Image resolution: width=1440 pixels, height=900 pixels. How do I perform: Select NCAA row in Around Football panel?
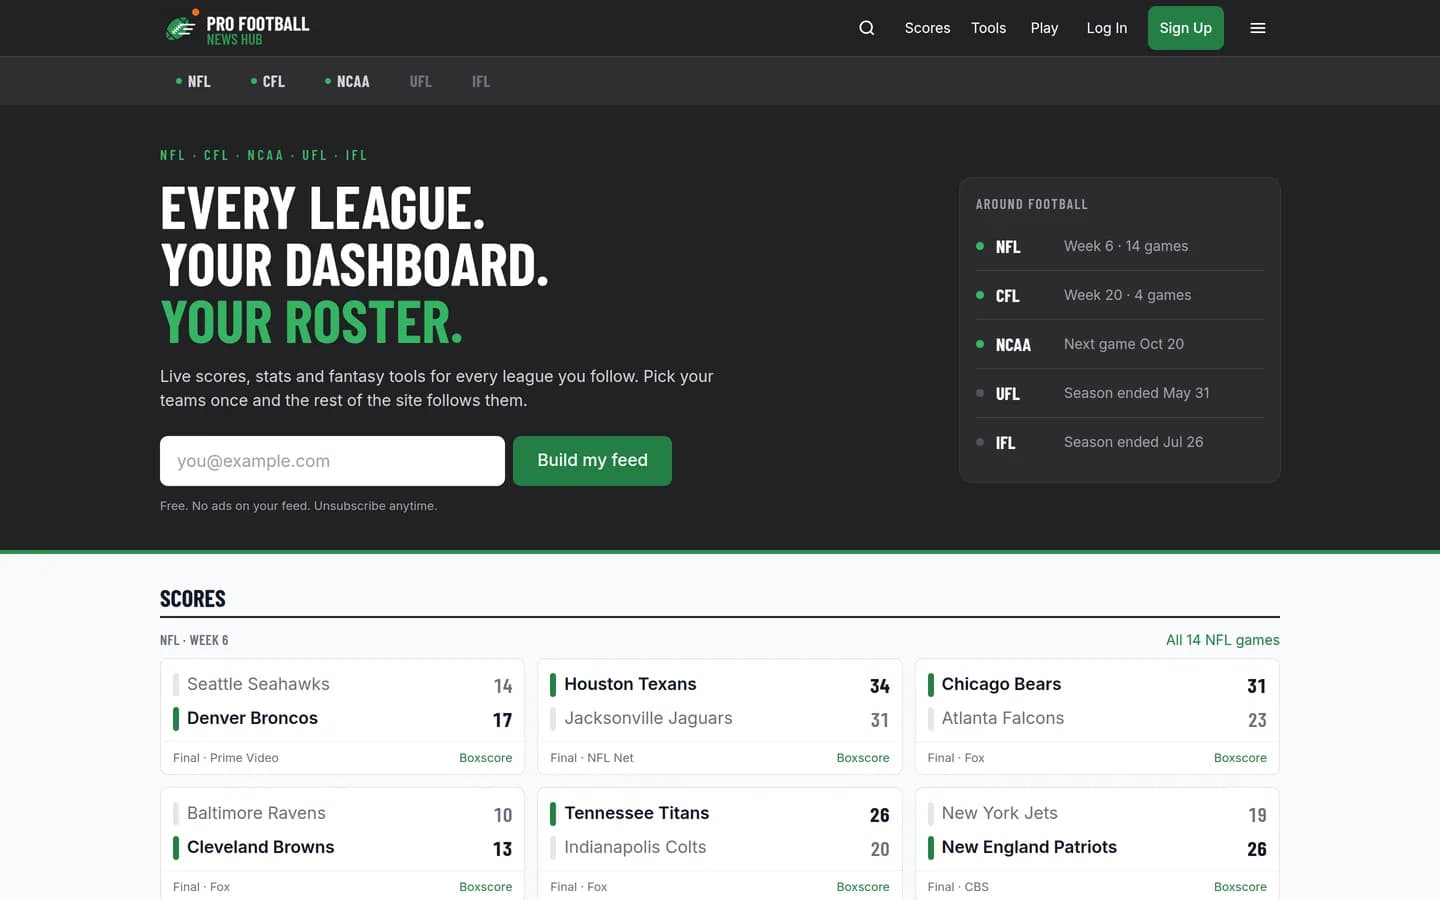1120,344
